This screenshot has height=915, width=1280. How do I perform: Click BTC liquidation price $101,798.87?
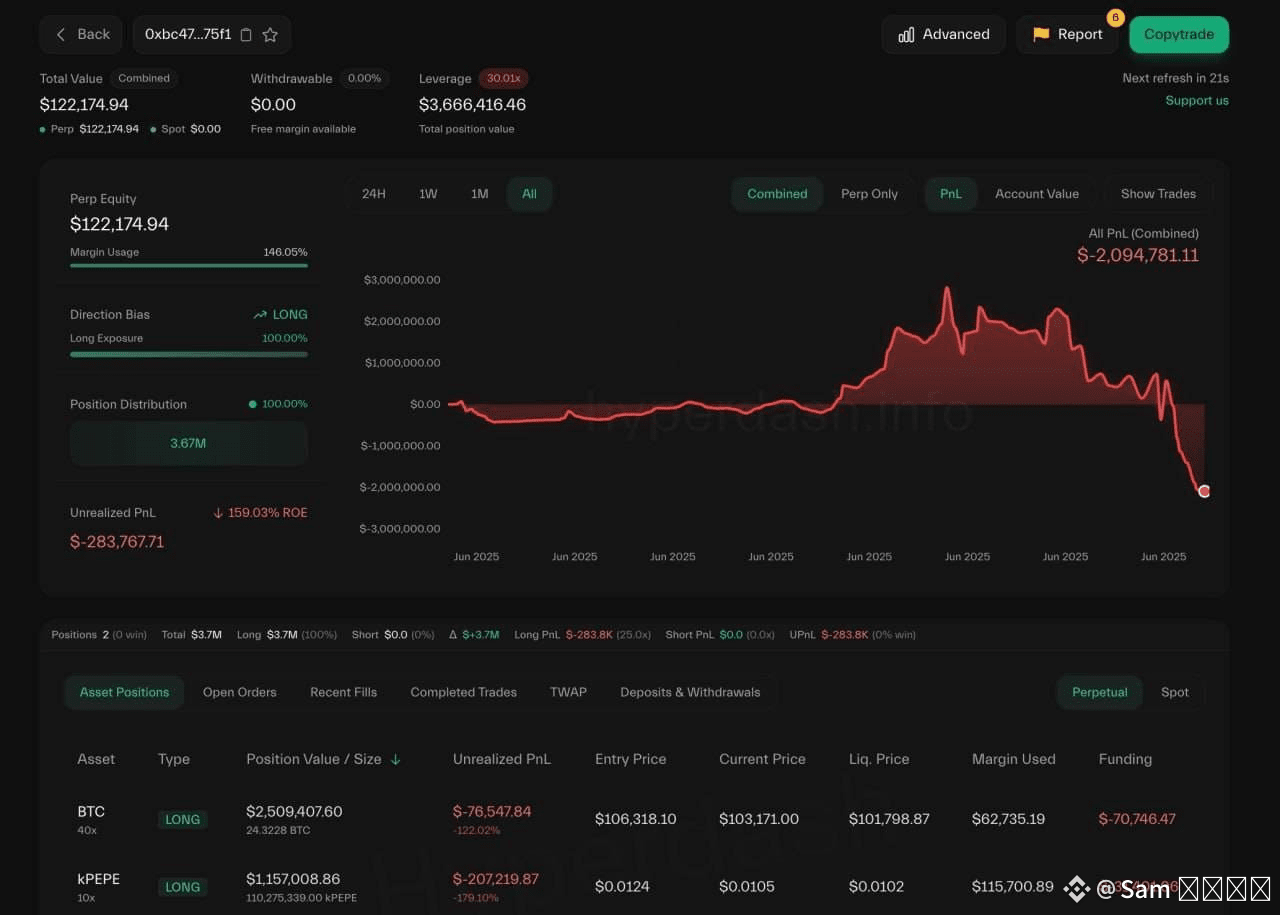[889, 819]
